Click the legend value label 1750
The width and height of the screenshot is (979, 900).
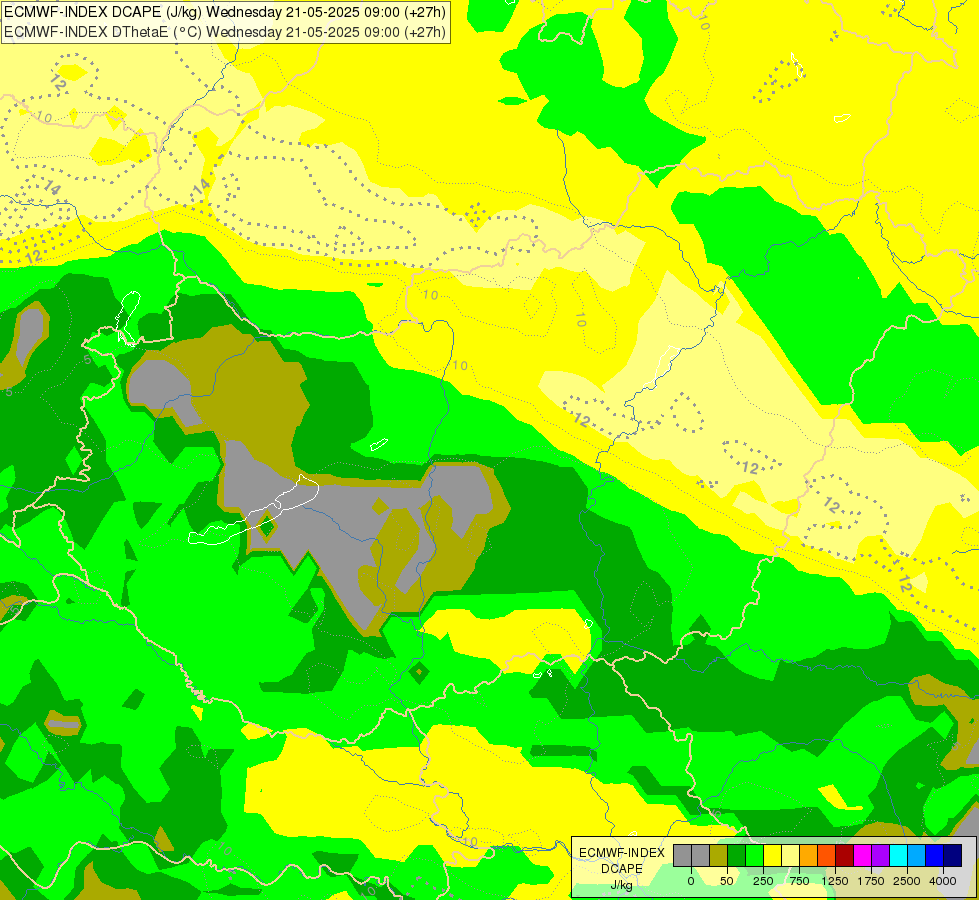coord(871,881)
